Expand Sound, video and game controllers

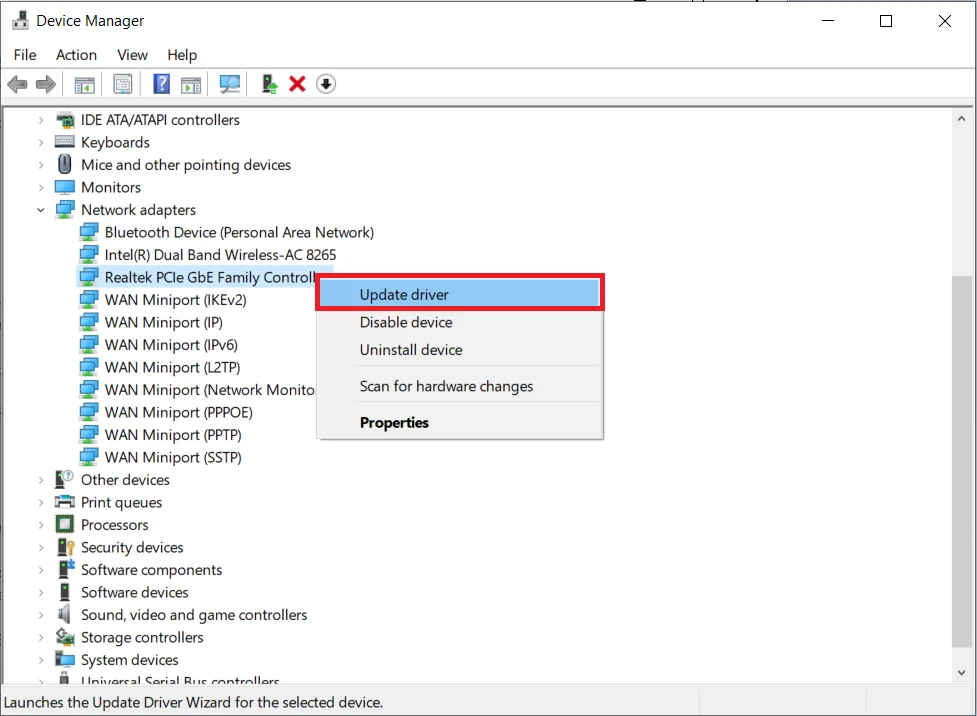coord(41,614)
